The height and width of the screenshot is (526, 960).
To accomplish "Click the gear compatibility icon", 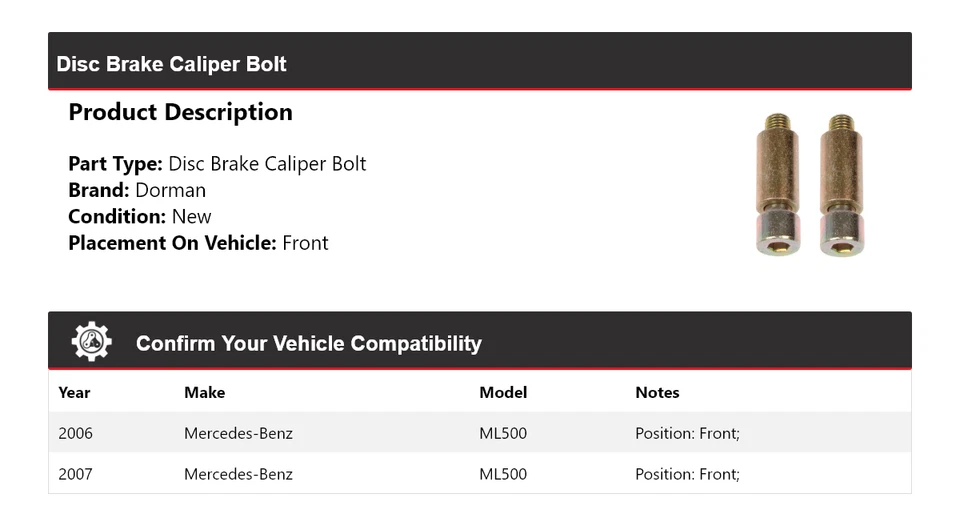I will 91,342.
